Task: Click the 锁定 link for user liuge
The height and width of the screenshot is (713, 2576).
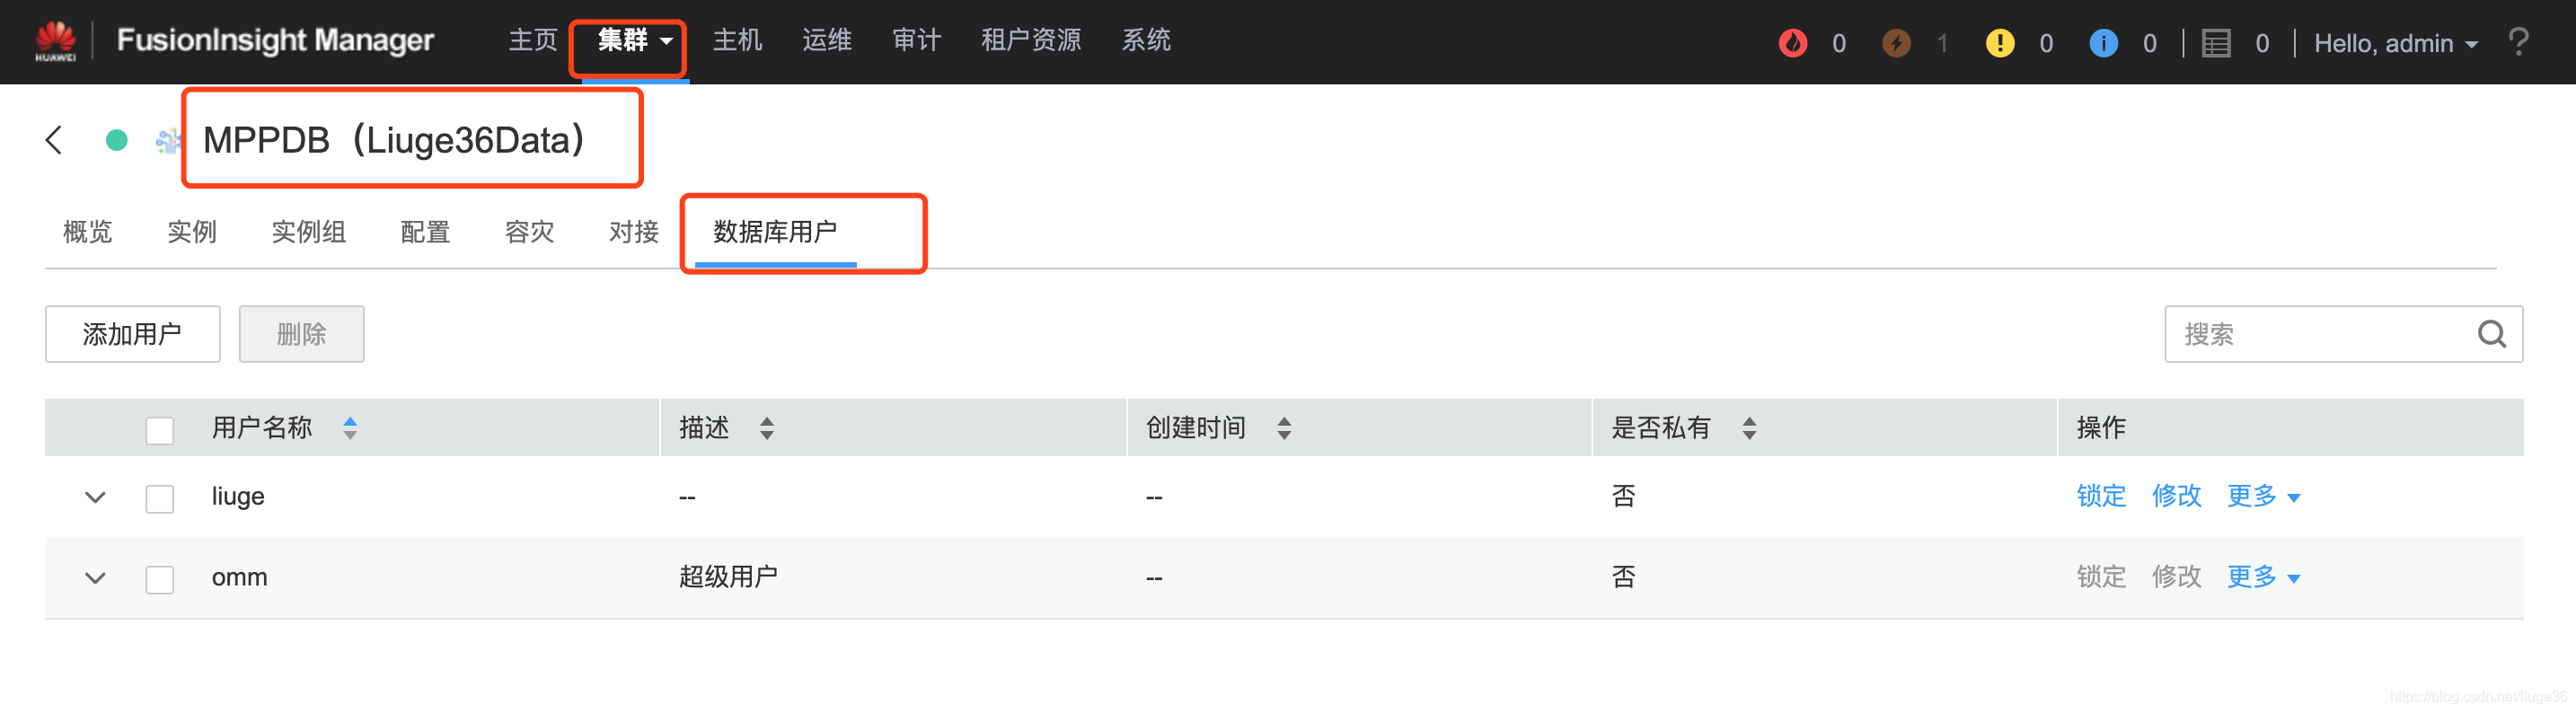Action: [2100, 497]
